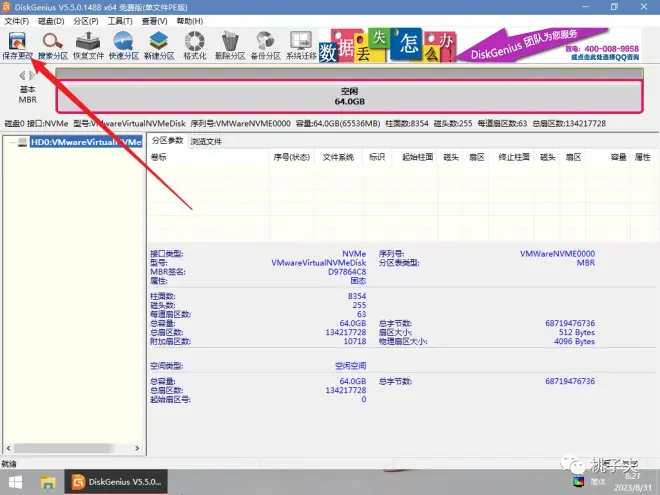Screen dimensions: 660x495
Task: Select the 64.0GB free space (空闲) bar
Action: click(x=349, y=96)
